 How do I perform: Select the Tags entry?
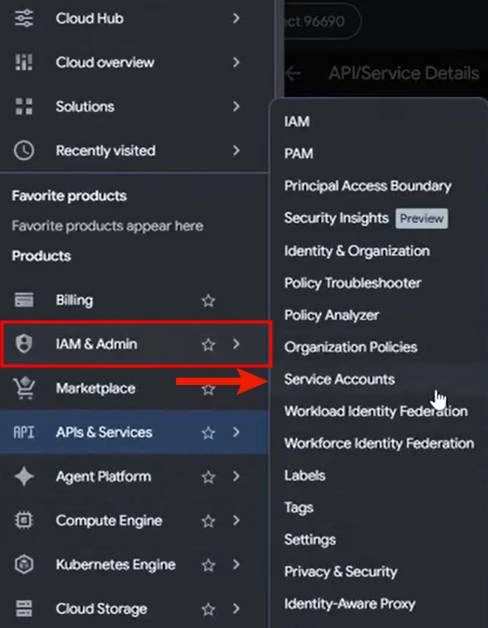(x=298, y=508)
